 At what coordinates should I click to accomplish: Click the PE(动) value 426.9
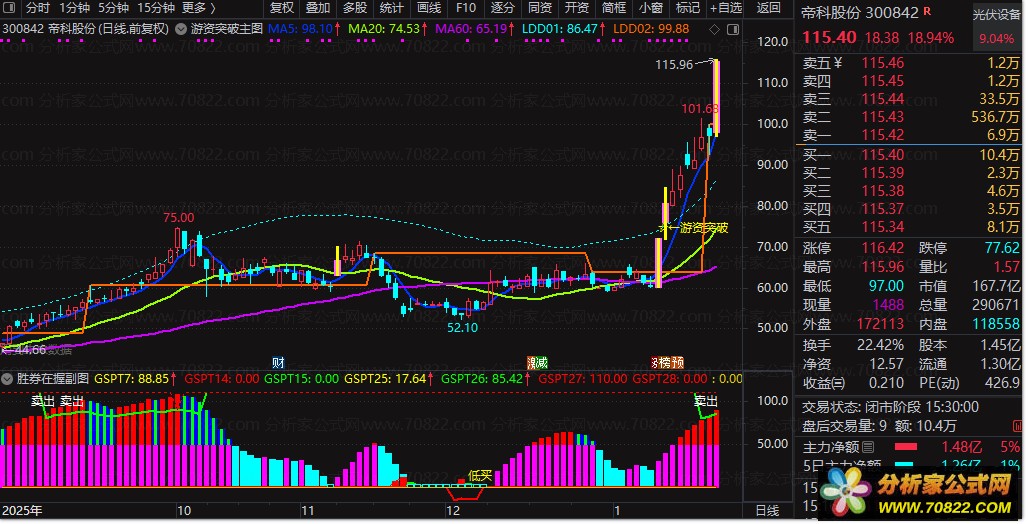click(1002, 382)
